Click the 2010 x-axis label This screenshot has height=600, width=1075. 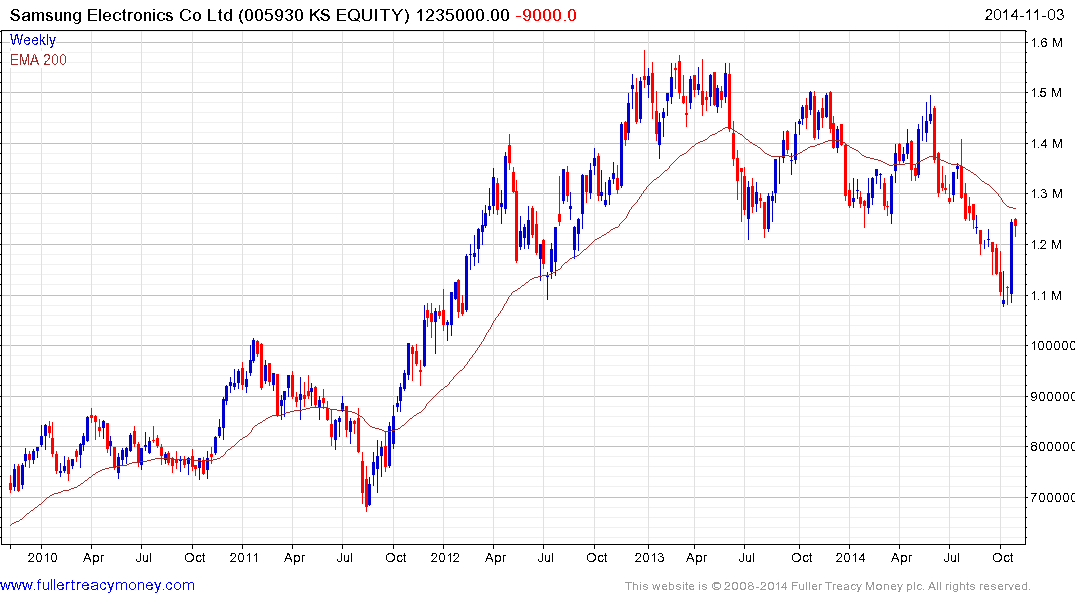tap(43, 557)
